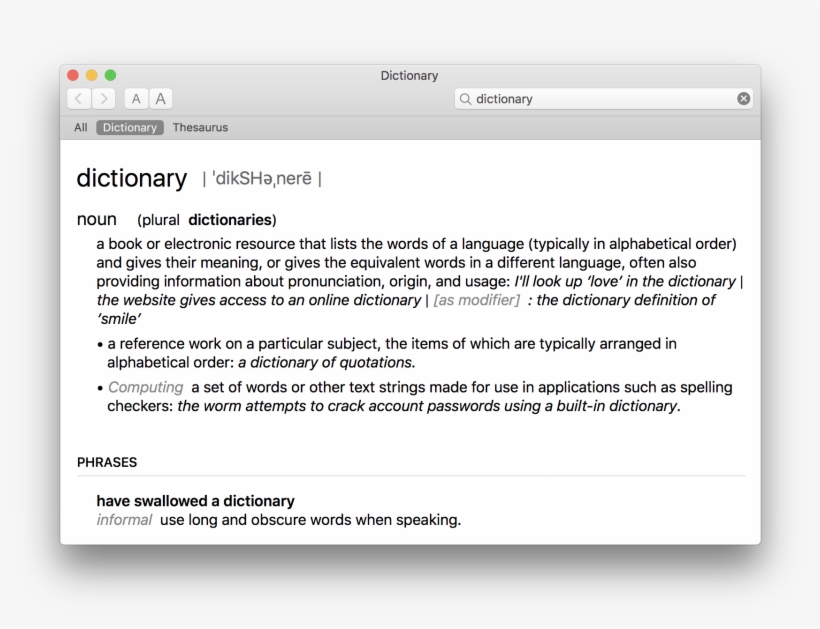
Task: Click the magnifying glass search icon
Action: click(x=466, y=99)
